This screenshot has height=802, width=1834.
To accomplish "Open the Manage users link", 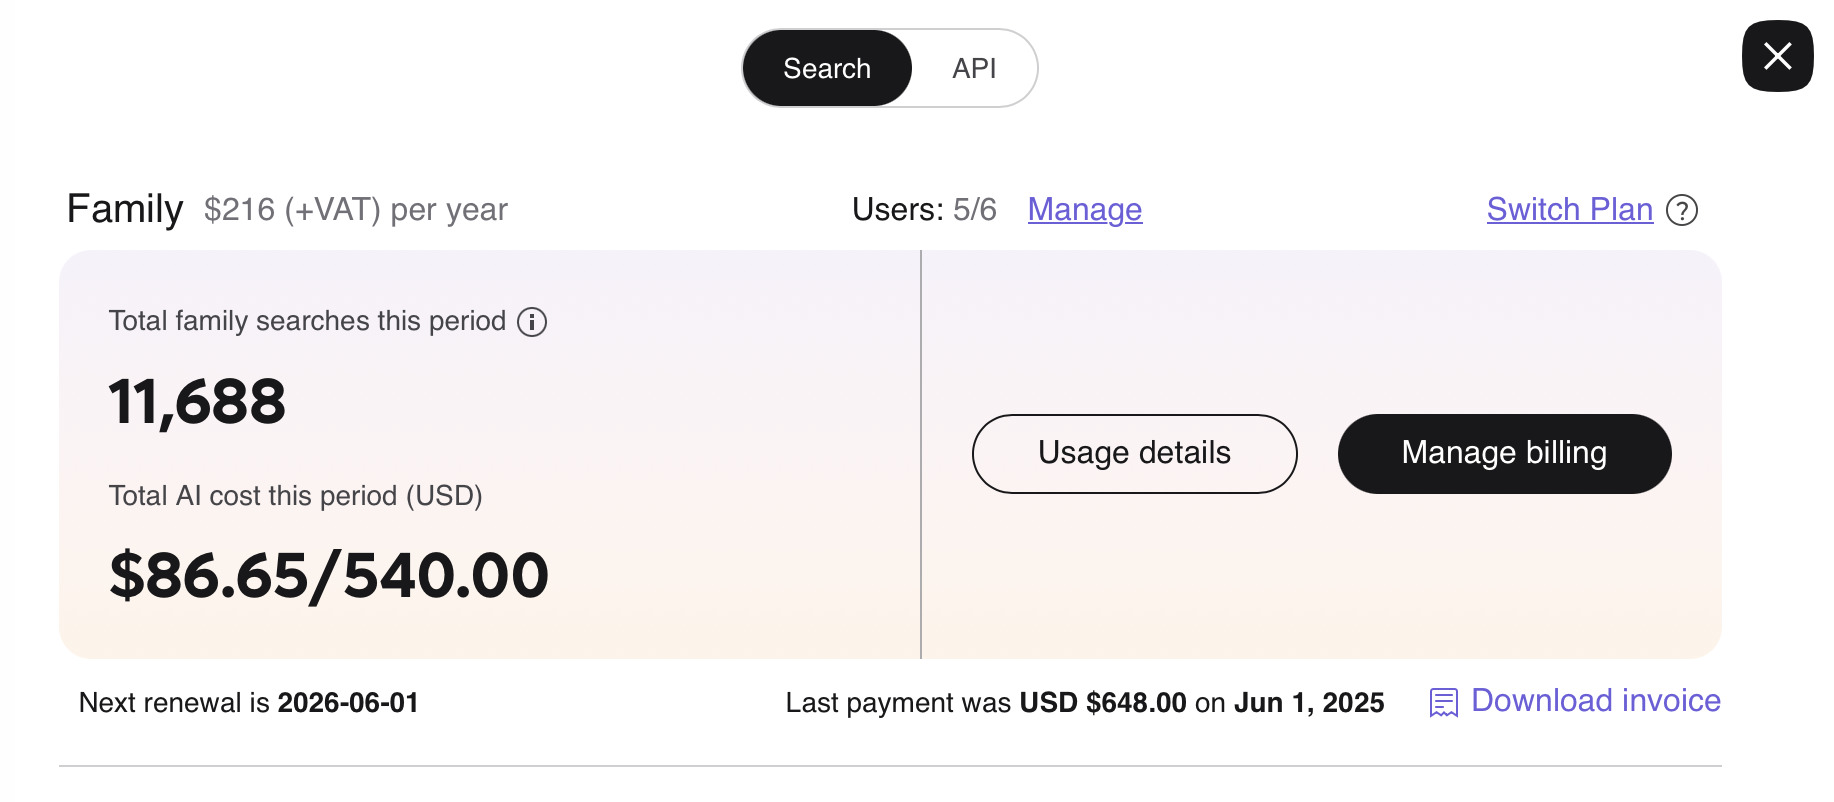I will (x=1084, y=210).
